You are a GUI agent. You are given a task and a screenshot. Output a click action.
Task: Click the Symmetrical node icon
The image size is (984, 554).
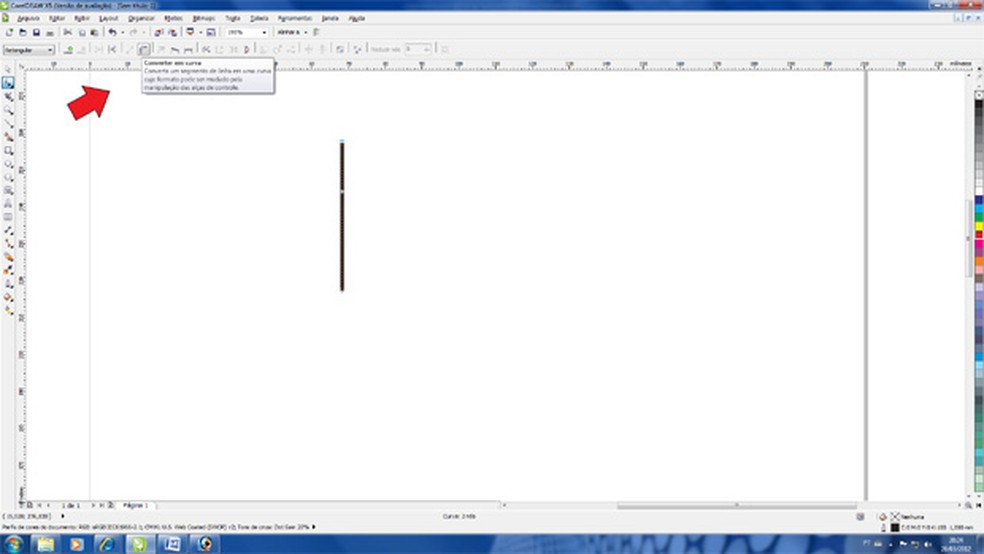pyautogui.click(x=188, y=50)
